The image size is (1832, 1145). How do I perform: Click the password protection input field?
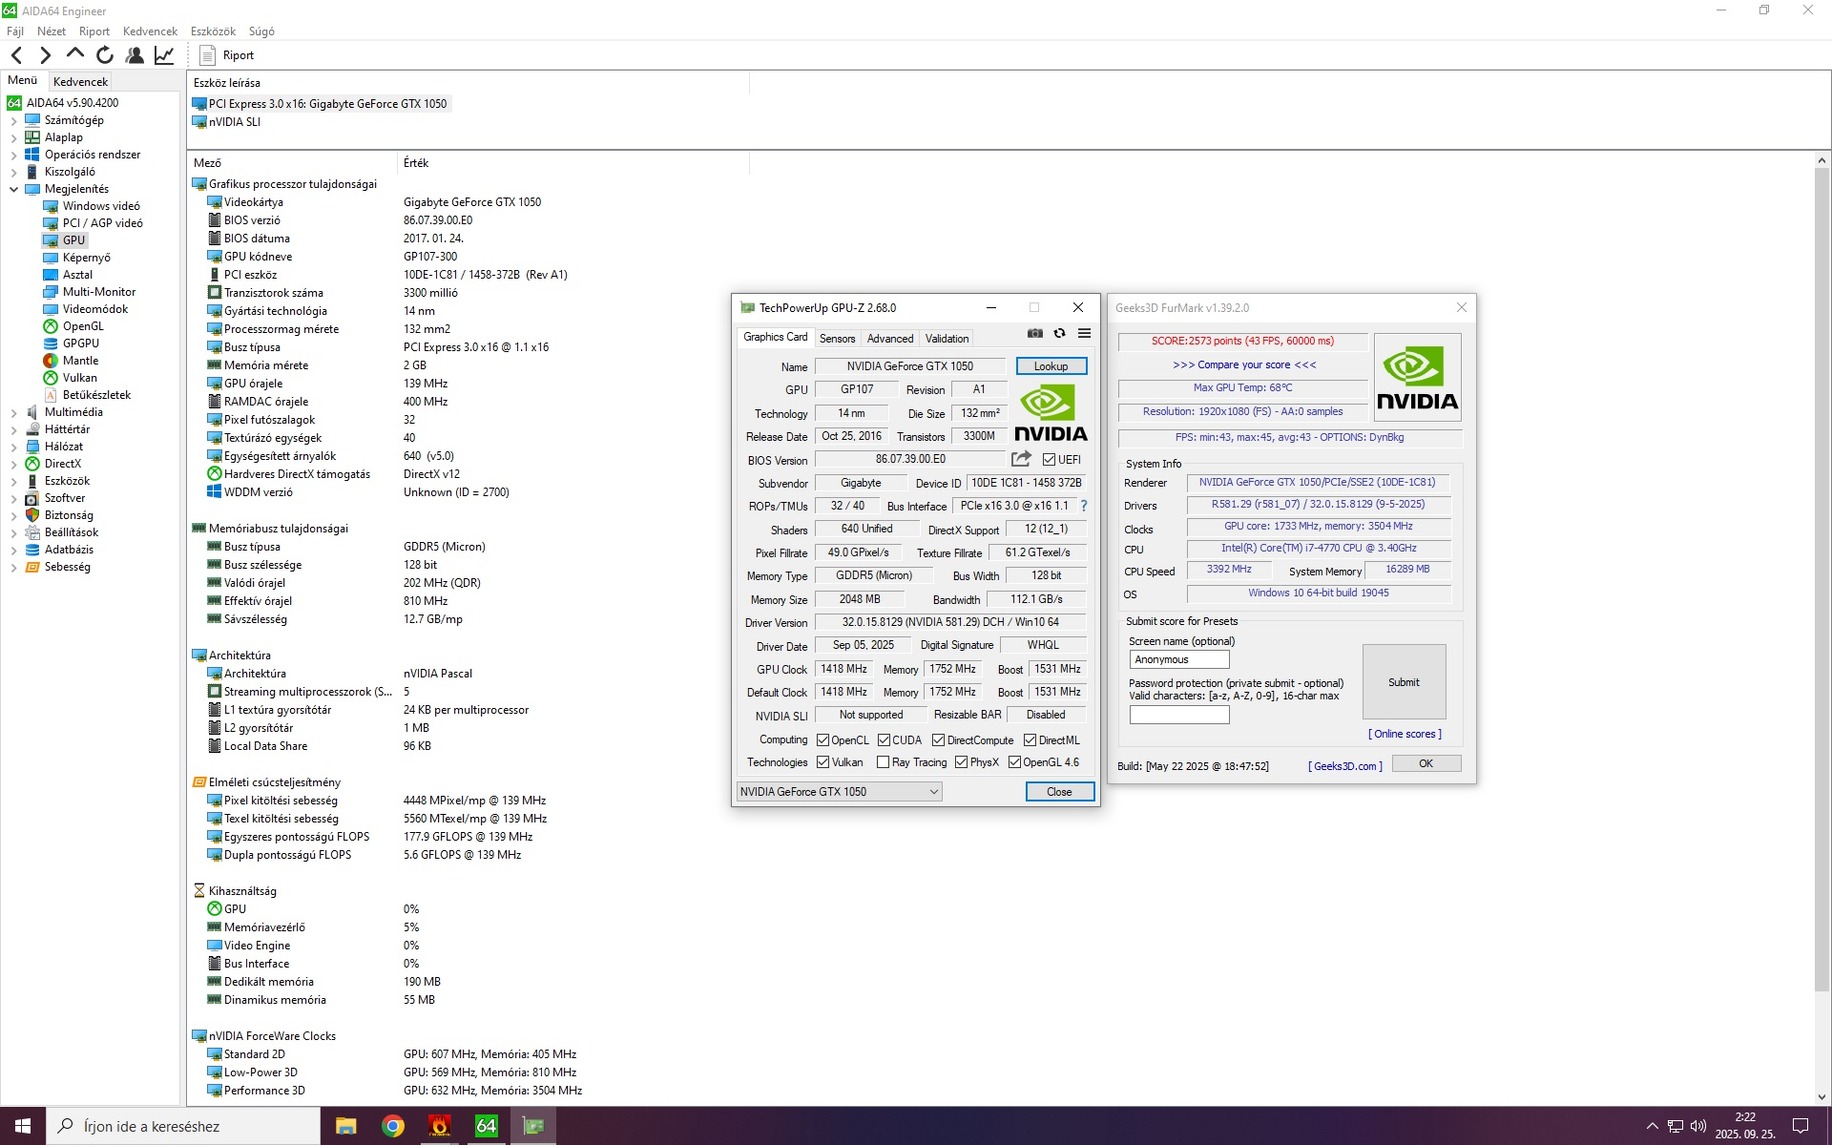[x=1179, y=715]
